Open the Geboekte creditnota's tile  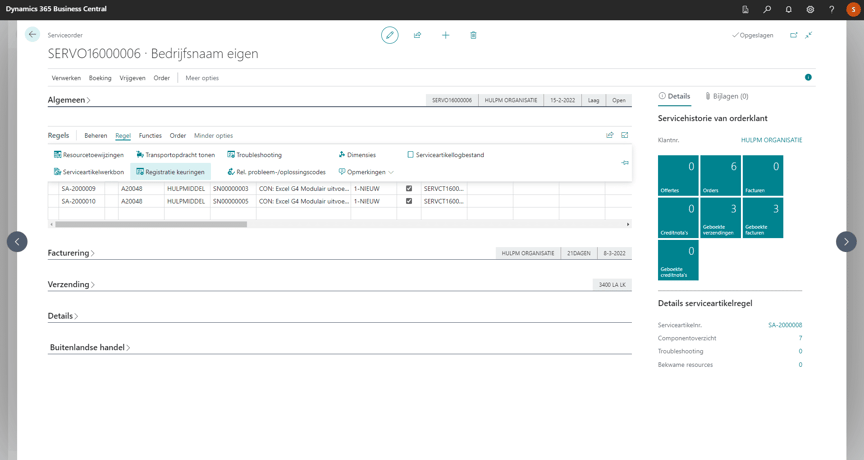click(678, 260)
